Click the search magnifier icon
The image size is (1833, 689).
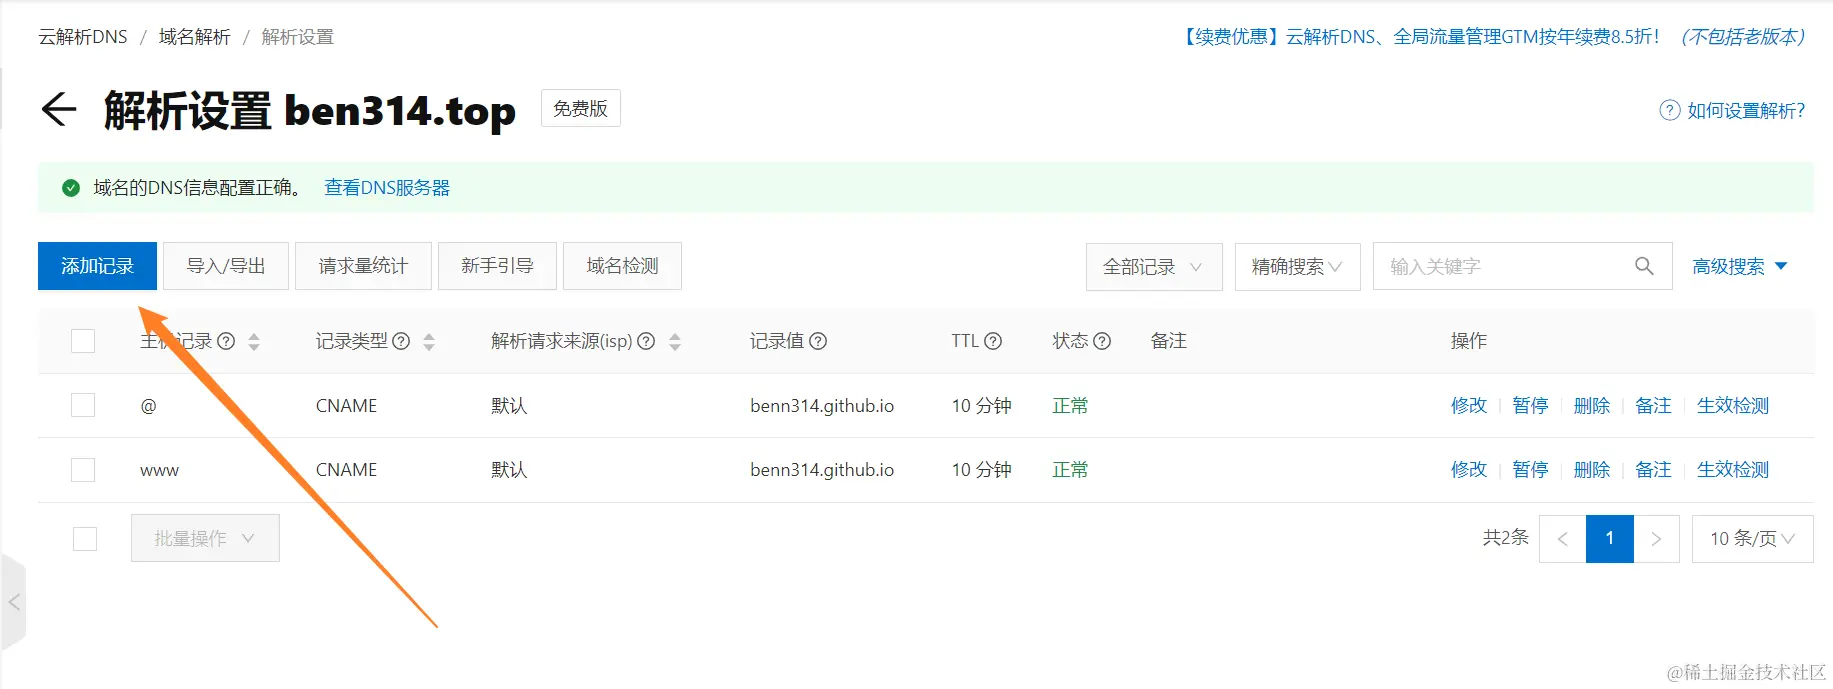tap(1644, 266)
